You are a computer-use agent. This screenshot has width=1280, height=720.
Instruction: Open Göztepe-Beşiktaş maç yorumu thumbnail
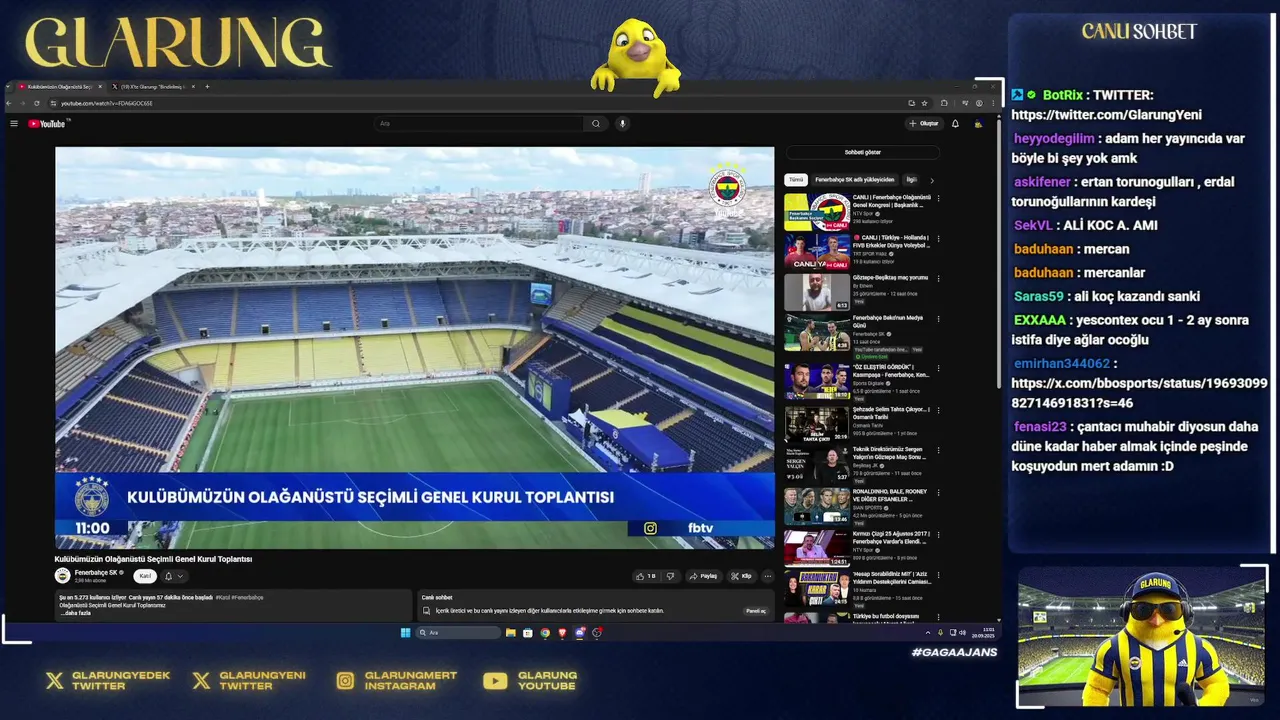tap(817, 292)
